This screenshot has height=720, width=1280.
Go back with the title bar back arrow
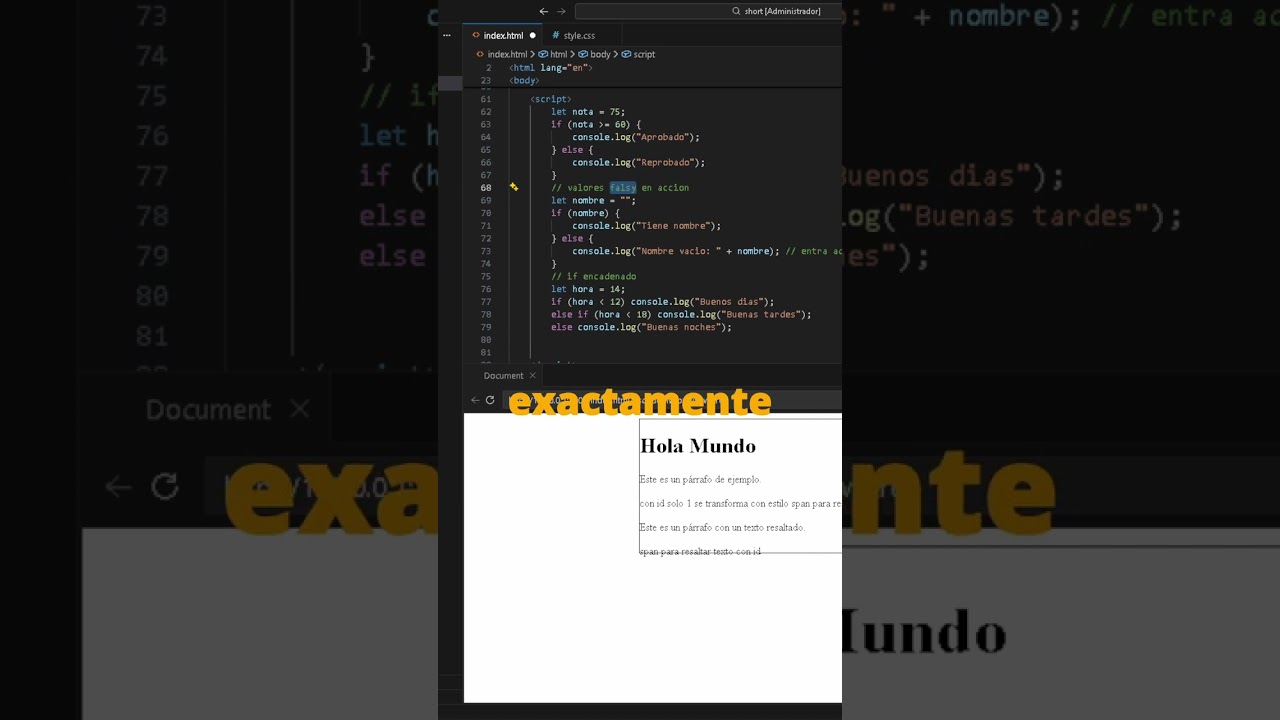coord(543,11)
